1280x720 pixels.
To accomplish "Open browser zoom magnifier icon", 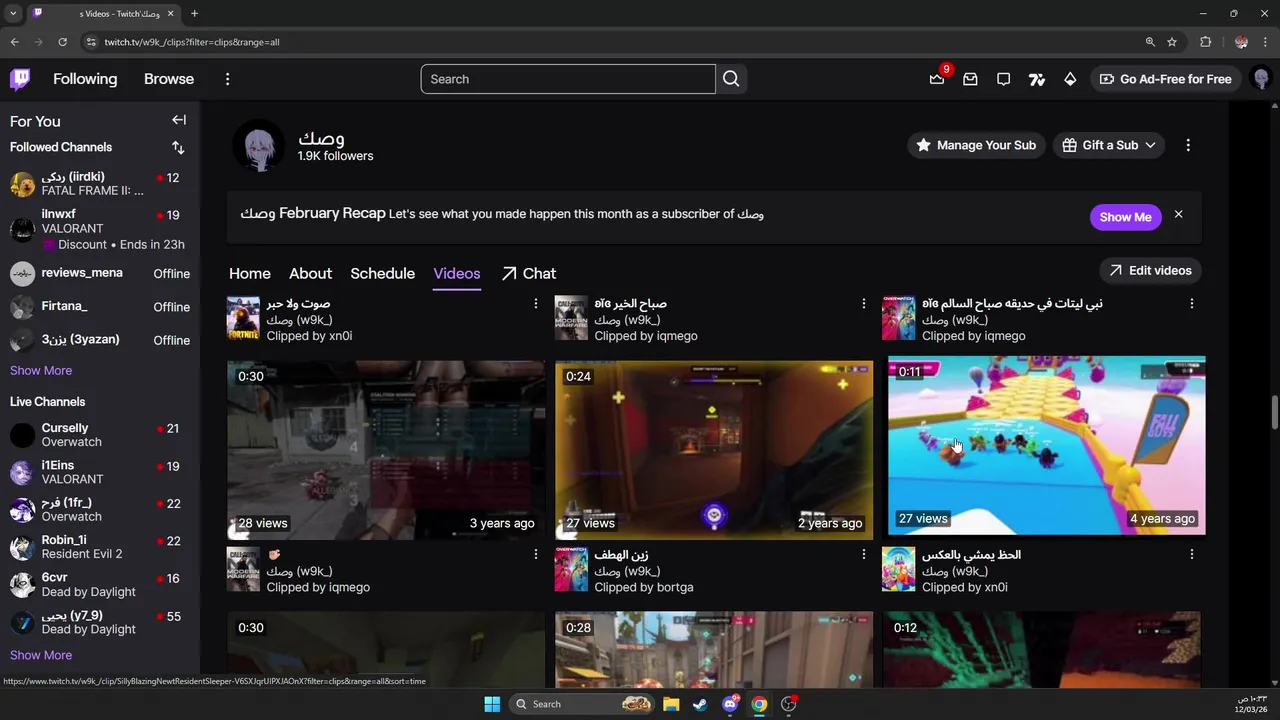I will (1150, 42).
